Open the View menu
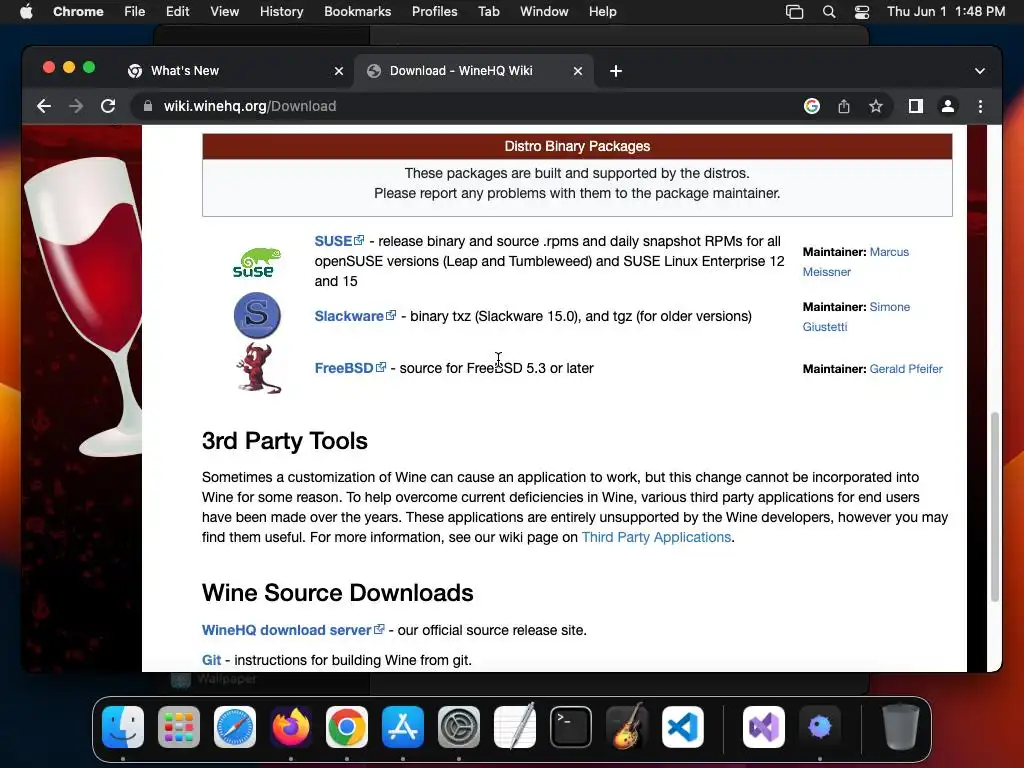The width and height of the screenshot is (1024, 768). coord(224,12)
